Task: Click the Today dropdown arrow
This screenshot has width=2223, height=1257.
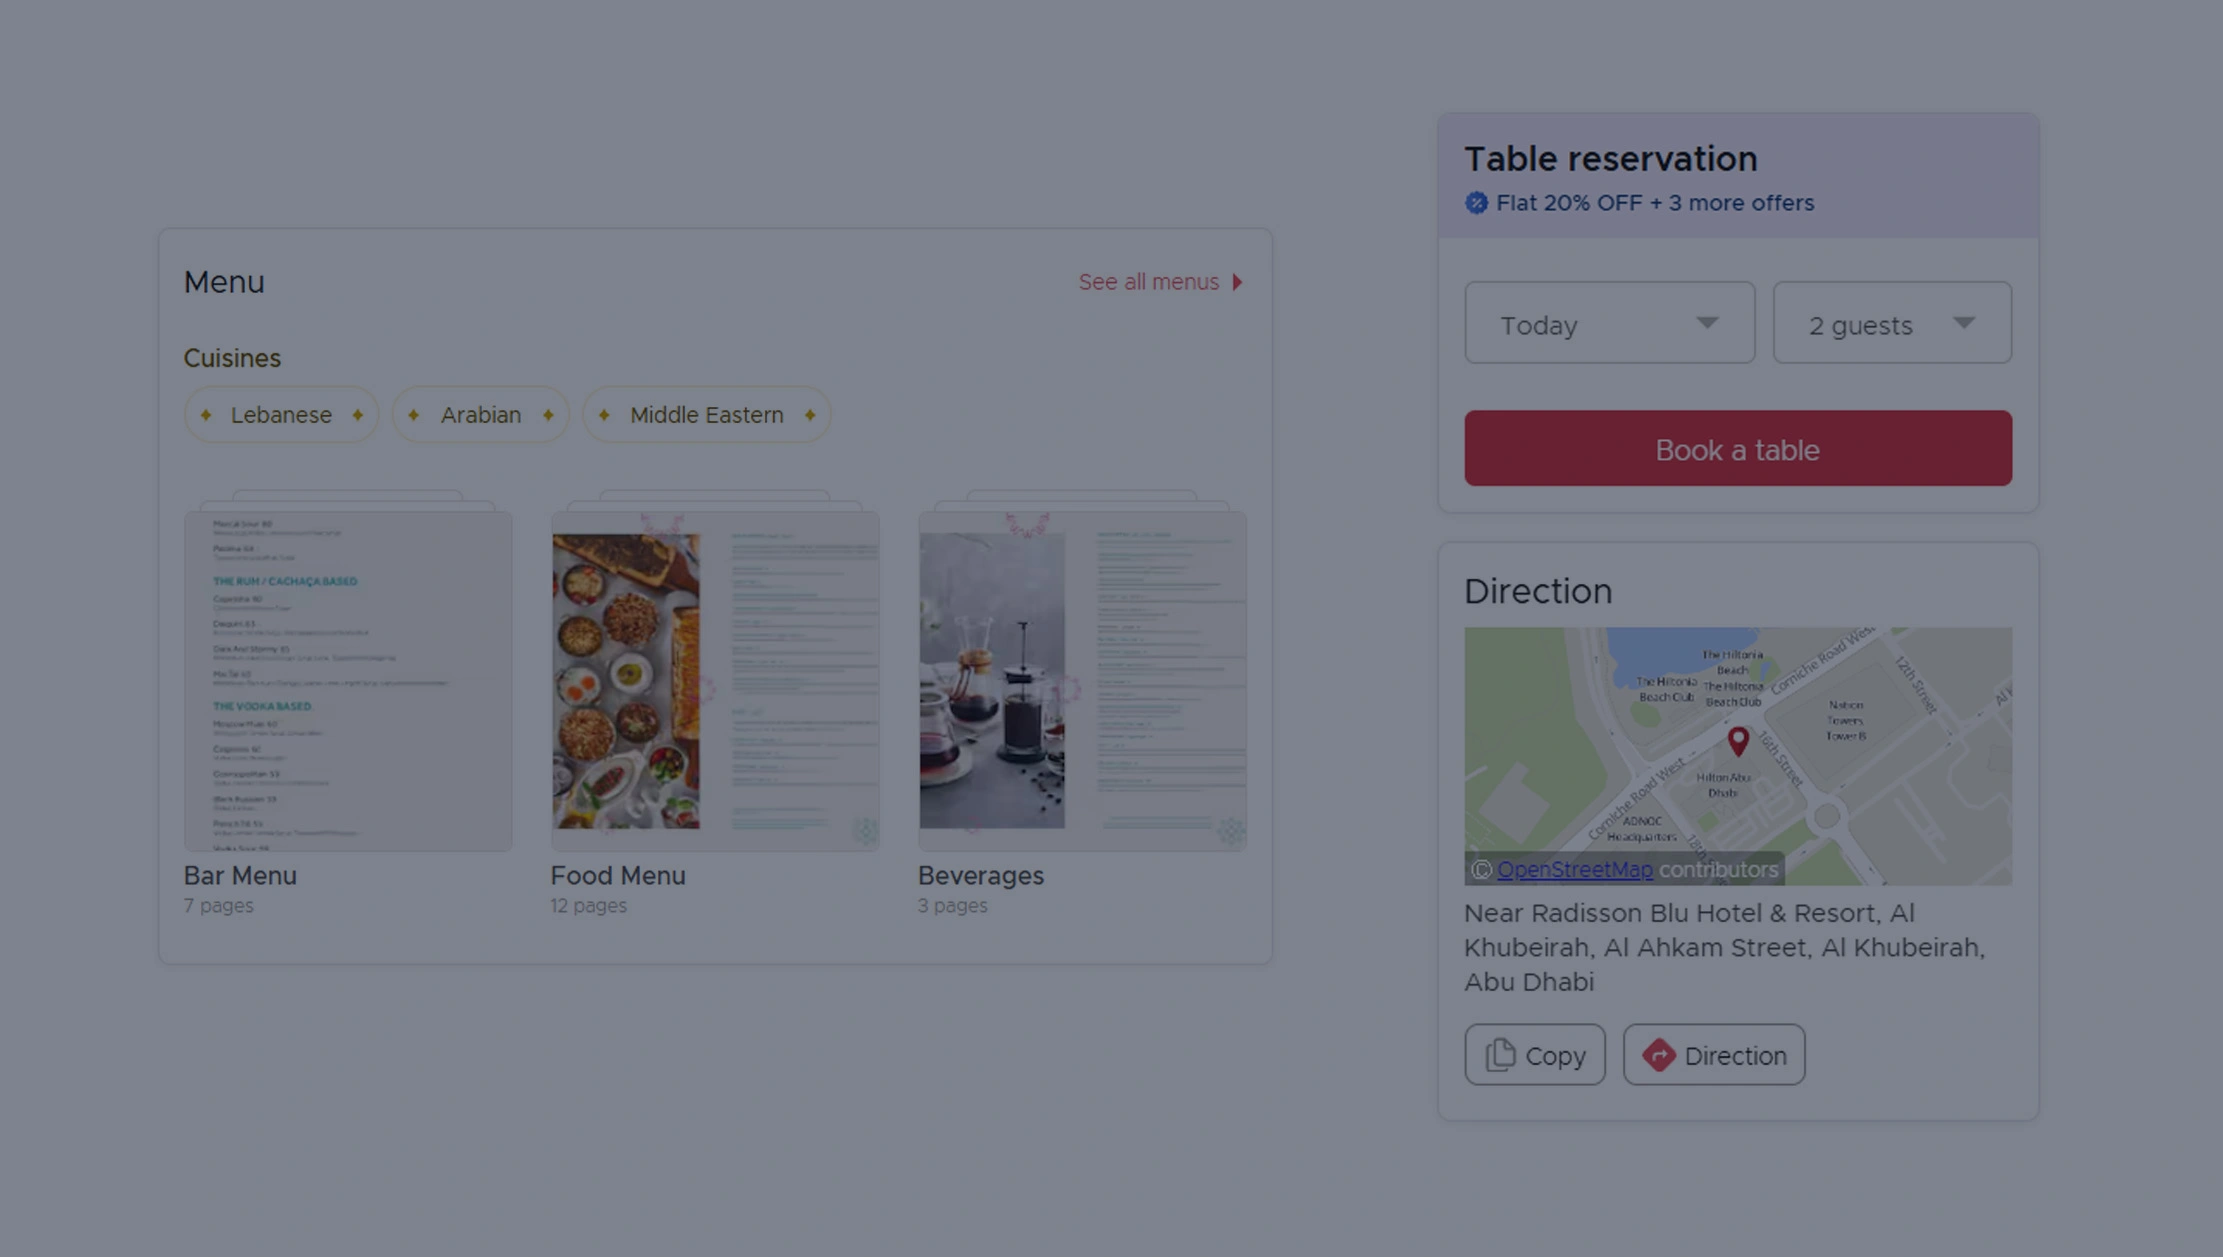Action: [1707, 323]
